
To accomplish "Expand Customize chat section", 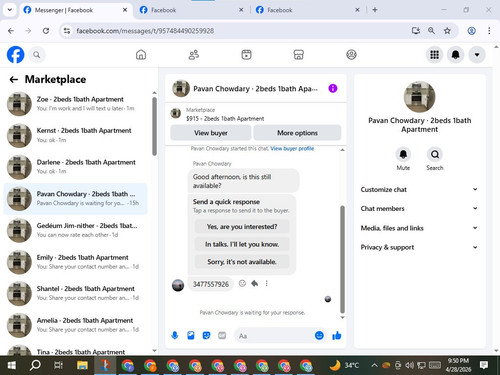I will click(419, 189).
